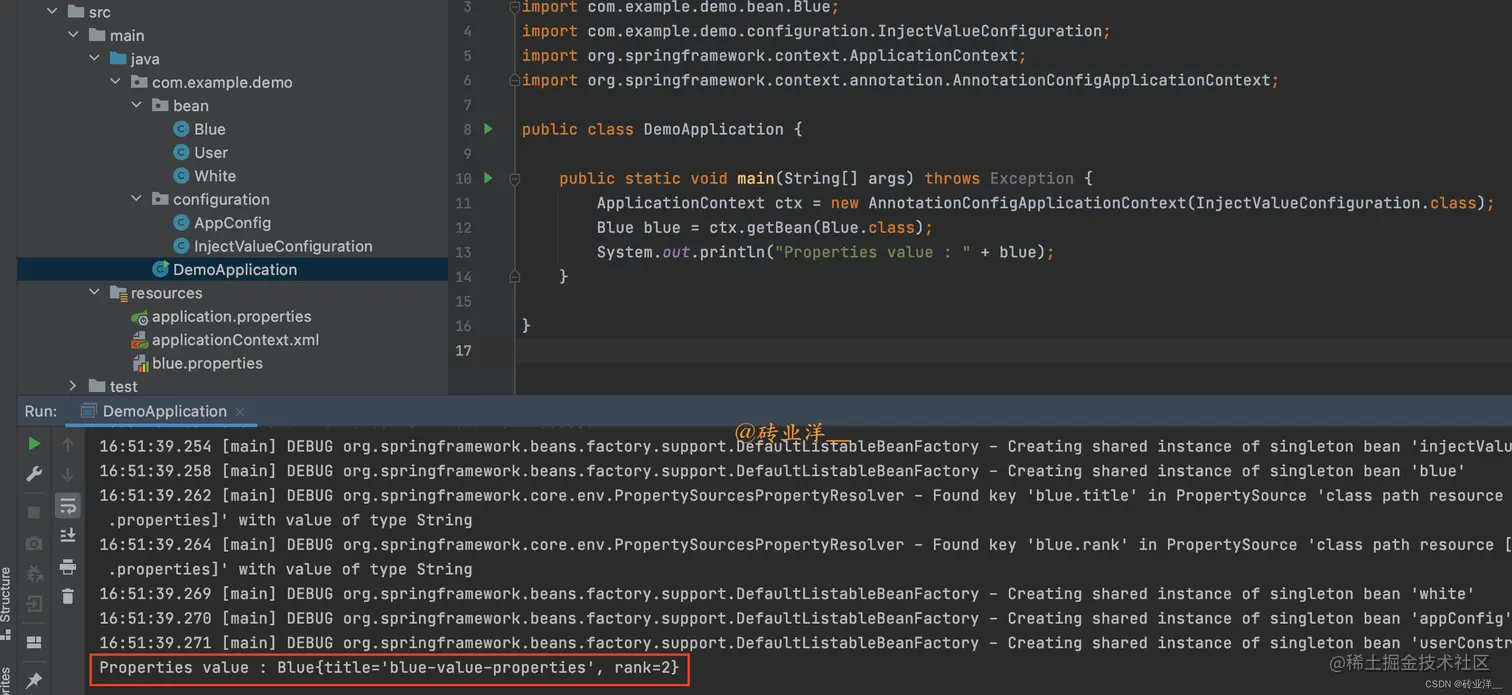Toggle Scroll to End of console
This screenshot has height=695, width=1512.
(x=68, y=535)
